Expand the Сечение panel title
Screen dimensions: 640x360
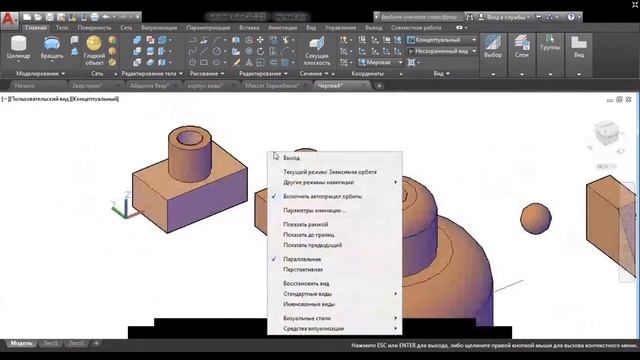click(313, 74)
